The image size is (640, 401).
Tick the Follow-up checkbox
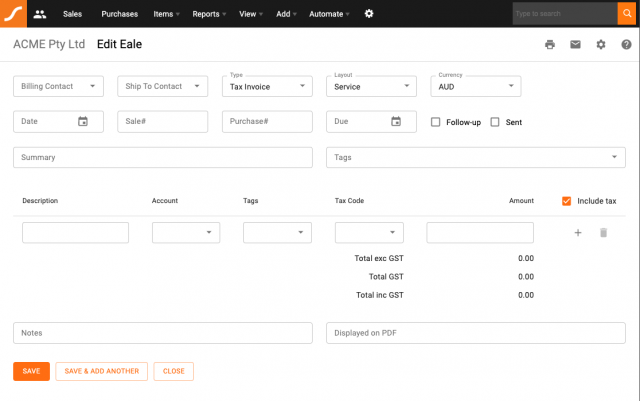coord(436,122)
